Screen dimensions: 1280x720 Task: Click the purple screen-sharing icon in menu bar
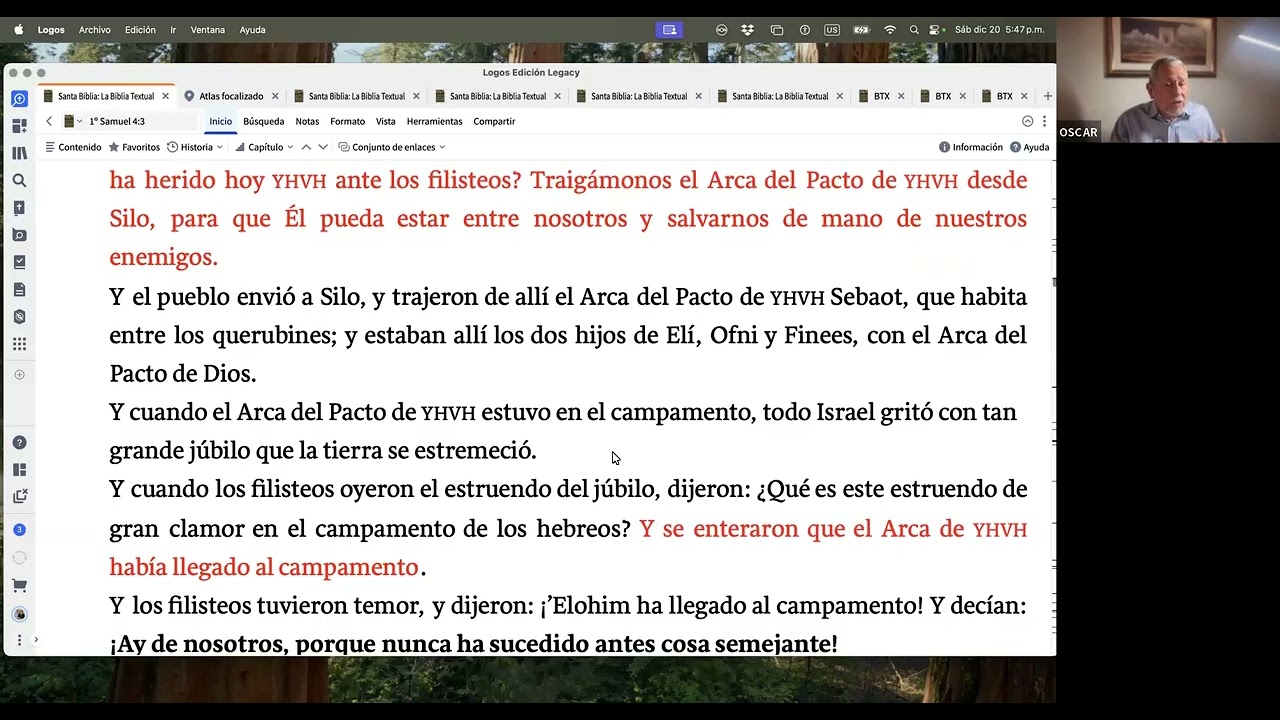[x=670, y=30]
